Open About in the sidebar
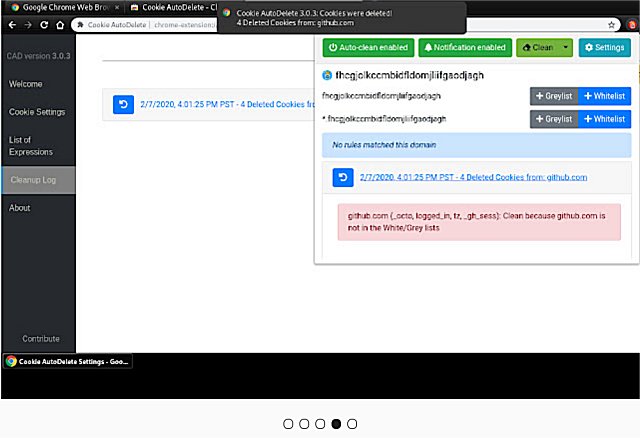This screenshot has height=438, width=640. click(x=20, y=208)
